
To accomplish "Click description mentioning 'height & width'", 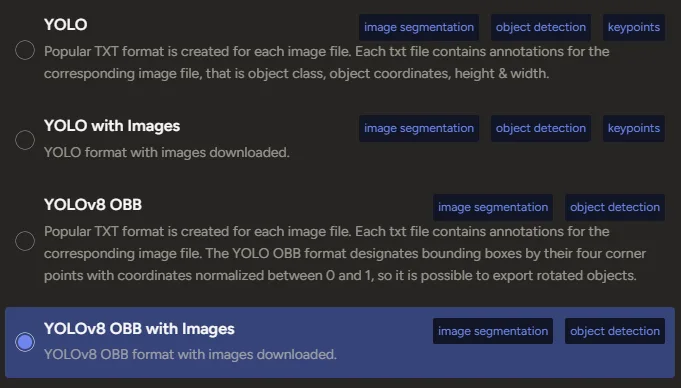I will click(327, 63).
